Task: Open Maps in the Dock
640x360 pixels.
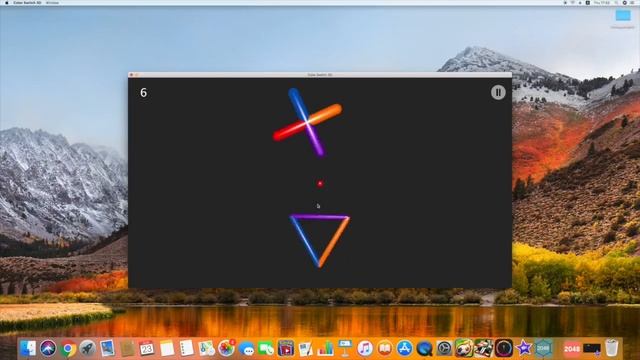Action: 207,349
